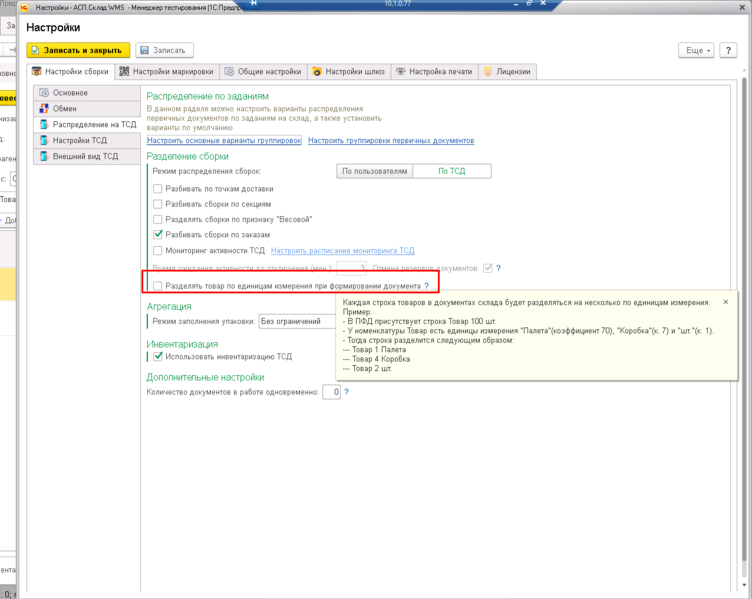The image size is (752, 599).
Task: Click the 'Настройки ТСД' sidebar icon
Action: (x=44, y=140)
